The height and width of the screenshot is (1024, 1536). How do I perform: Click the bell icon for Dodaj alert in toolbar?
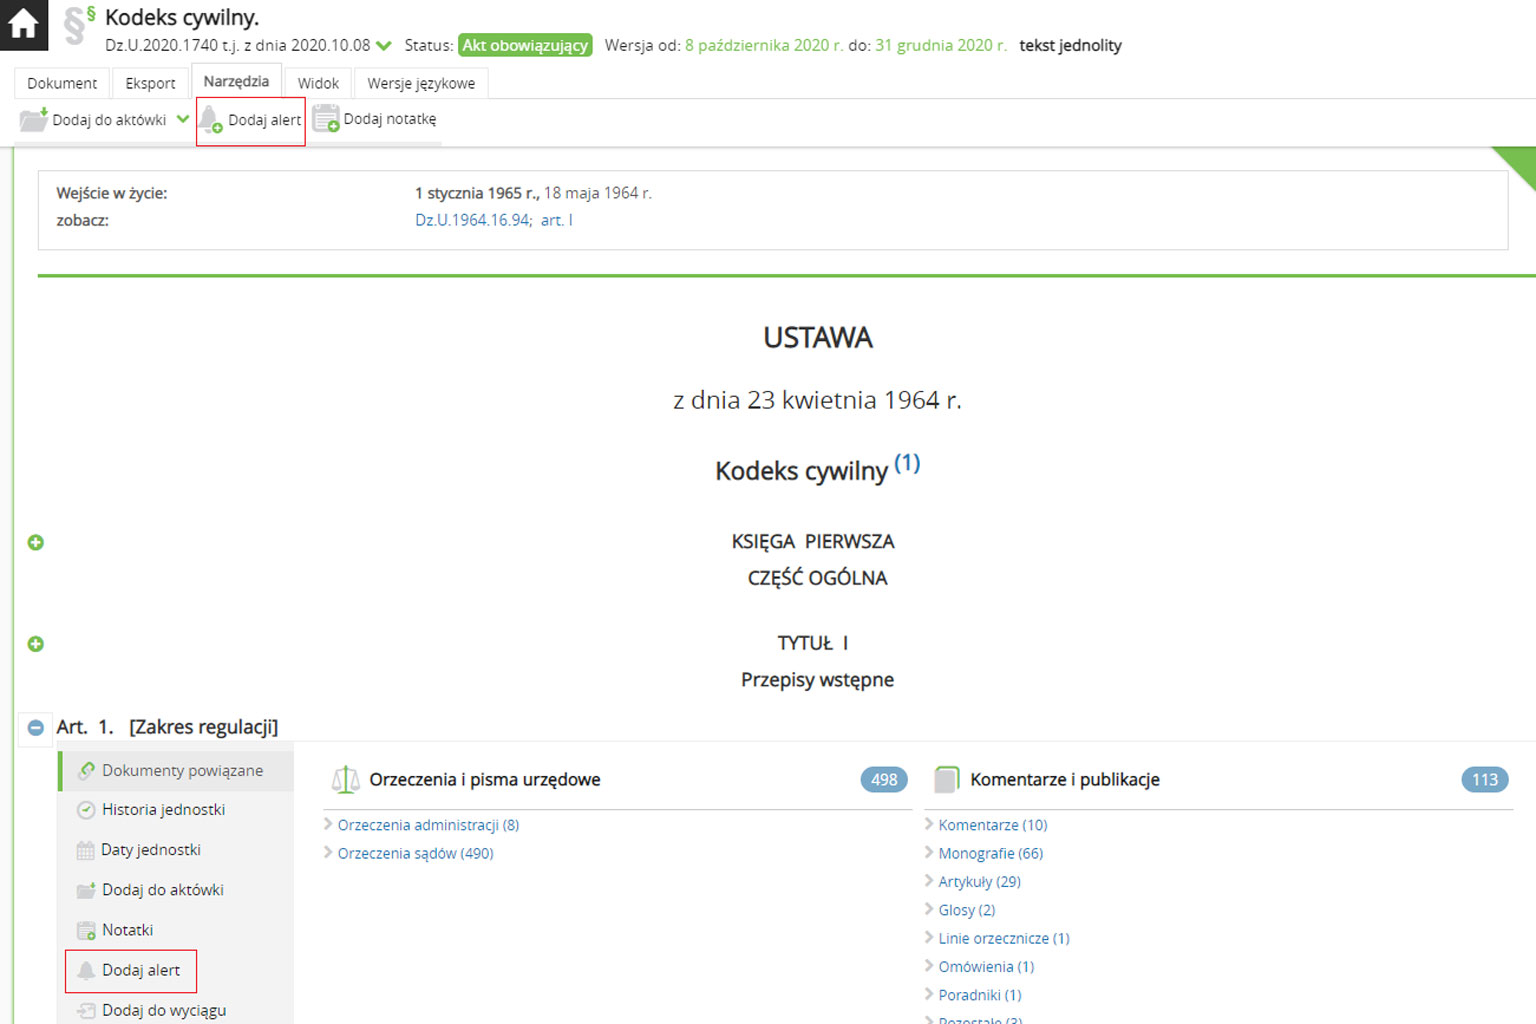211,120
